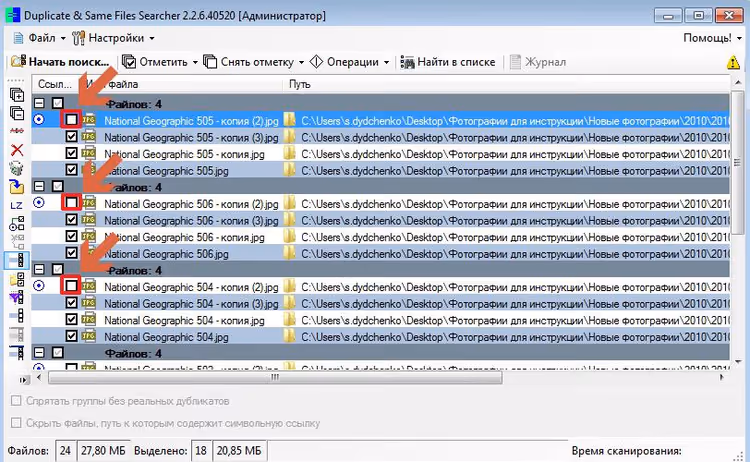Sort by the Путь column header
This screenshot has height=462, width=750.
(506, 84)
